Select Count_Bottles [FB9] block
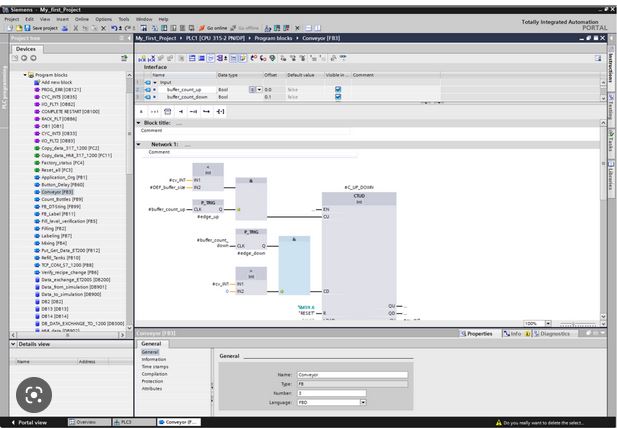Viewport: 617px width, 428px height. tap(62, 199)
